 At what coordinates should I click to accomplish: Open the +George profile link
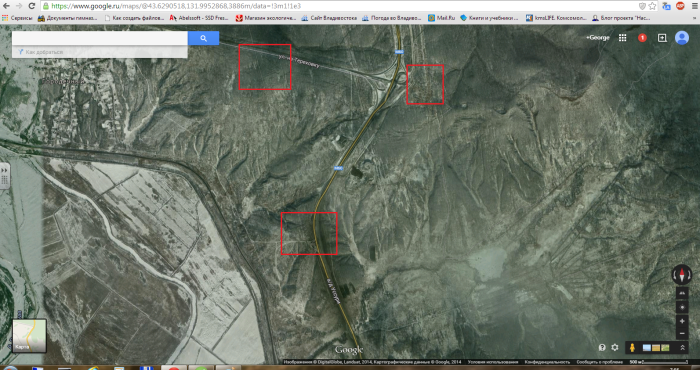coord(598,38)
